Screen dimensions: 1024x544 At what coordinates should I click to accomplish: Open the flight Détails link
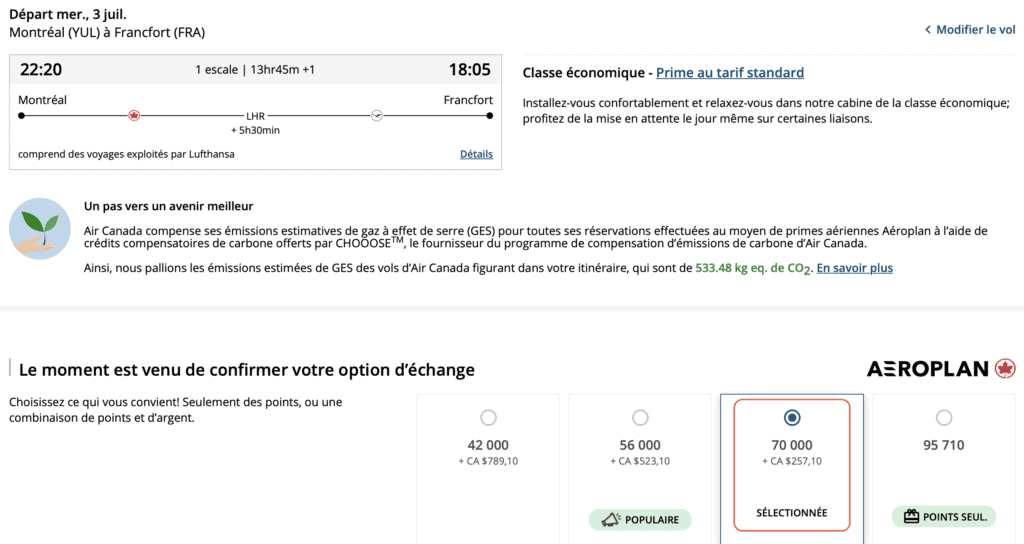(476, 154)
